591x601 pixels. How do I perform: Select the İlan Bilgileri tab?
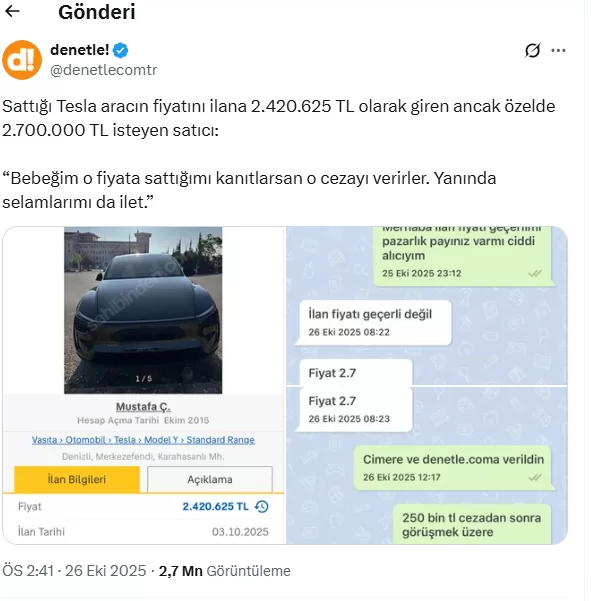tap(77, 479)
